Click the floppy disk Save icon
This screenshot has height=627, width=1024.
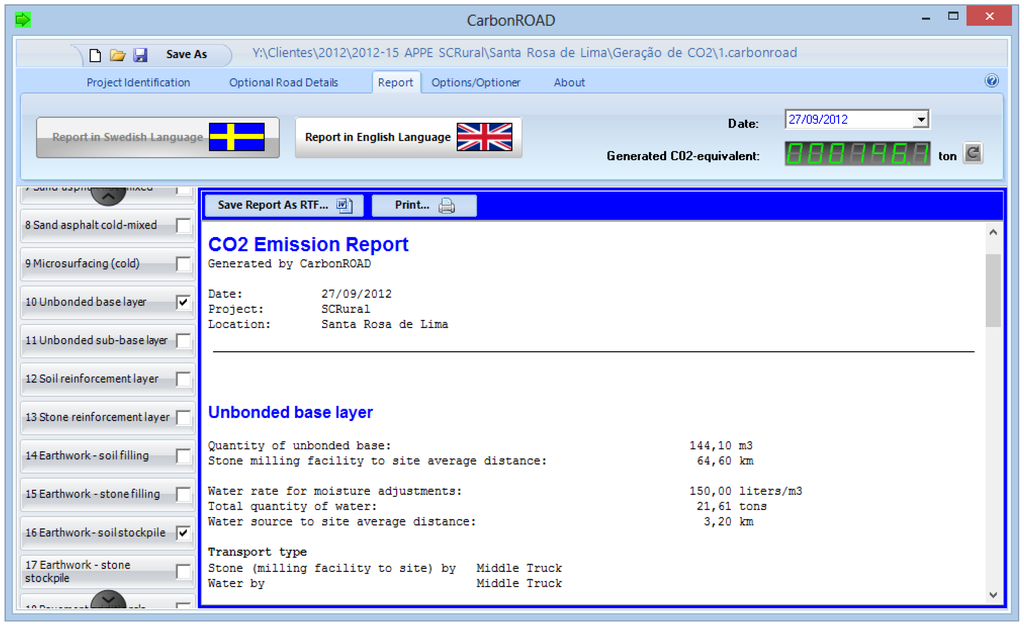[x=140, y=54]
